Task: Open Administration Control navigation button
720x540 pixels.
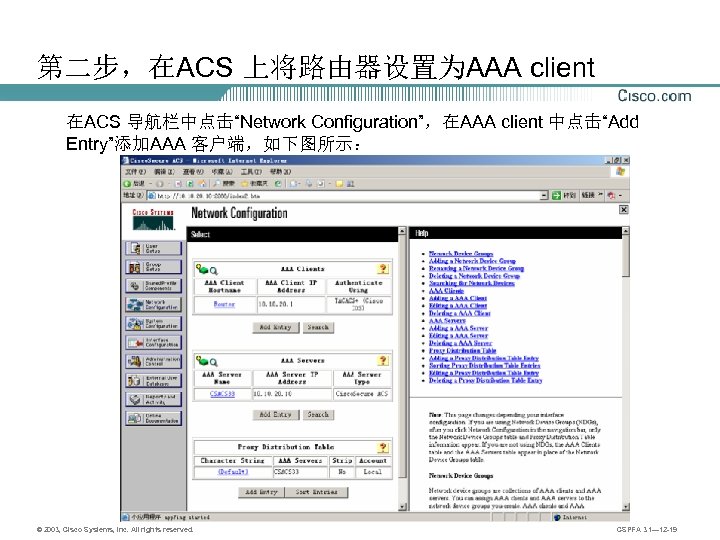Action: point(153,361)
